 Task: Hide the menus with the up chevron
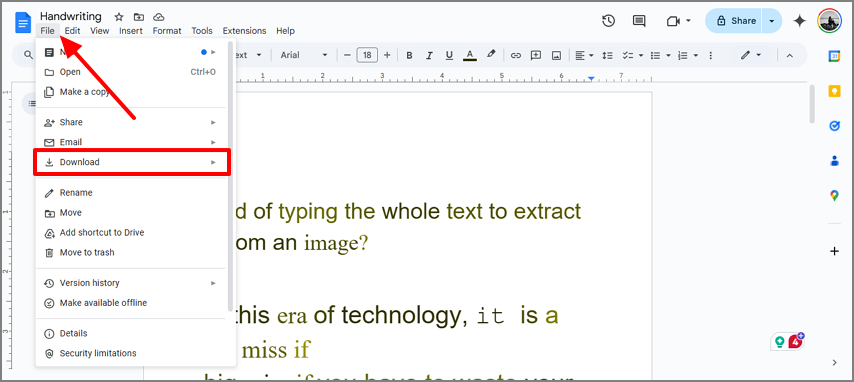(790, 55)
